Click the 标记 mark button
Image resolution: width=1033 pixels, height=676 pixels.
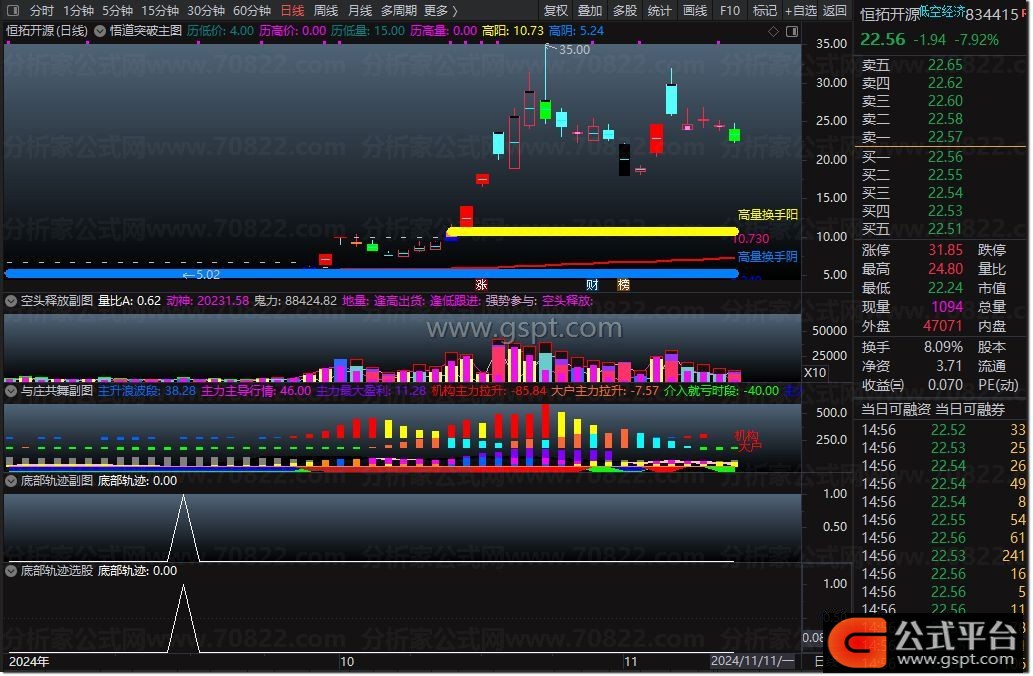(764, 11)
